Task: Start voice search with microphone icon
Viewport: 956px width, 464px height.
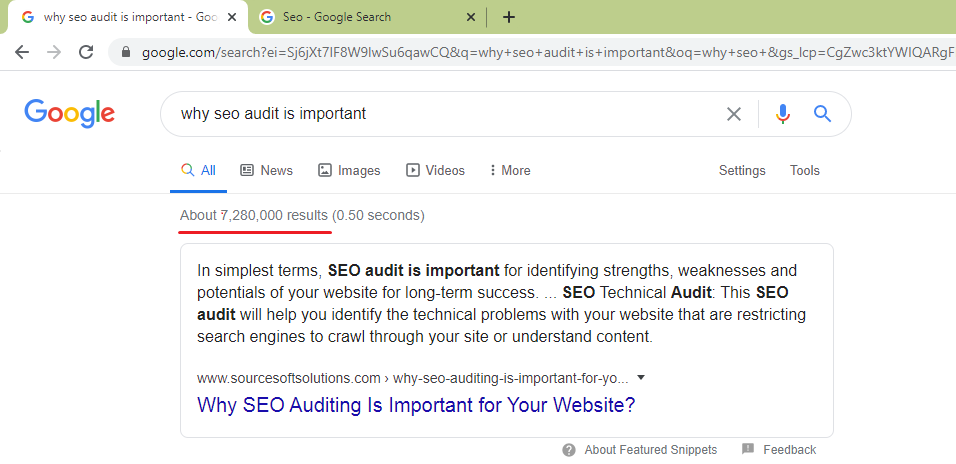Action: click(x=783, y=114)
